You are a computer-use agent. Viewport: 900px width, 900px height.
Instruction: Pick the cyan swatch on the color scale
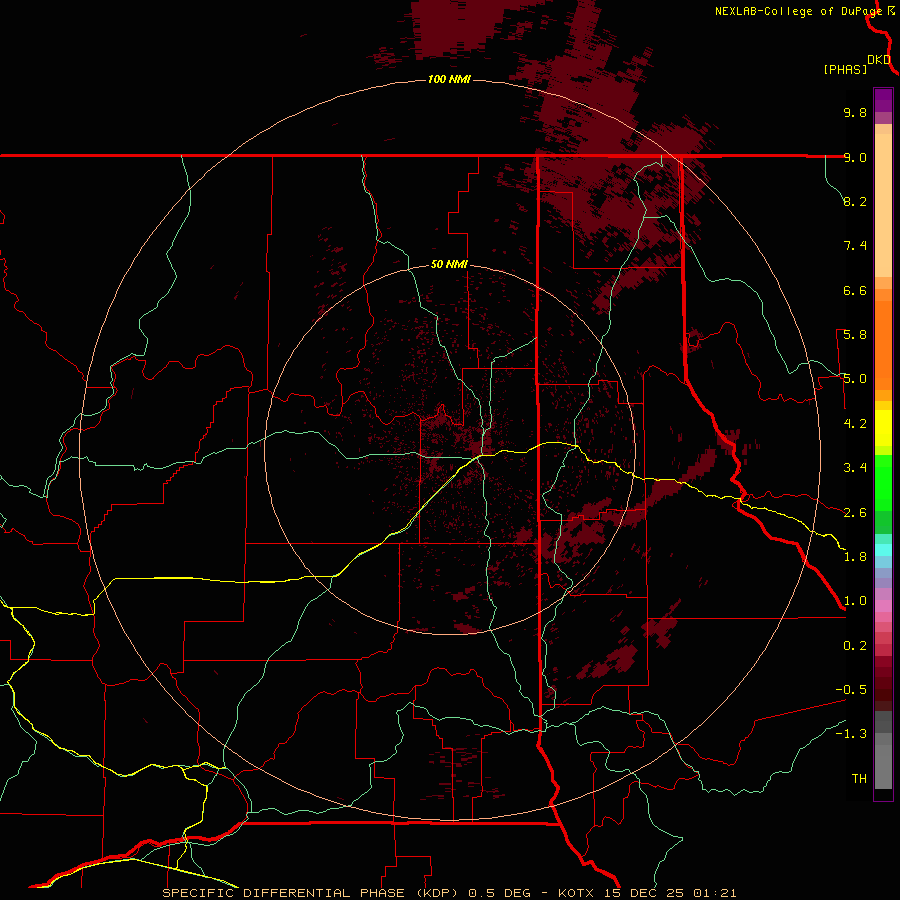883,550
